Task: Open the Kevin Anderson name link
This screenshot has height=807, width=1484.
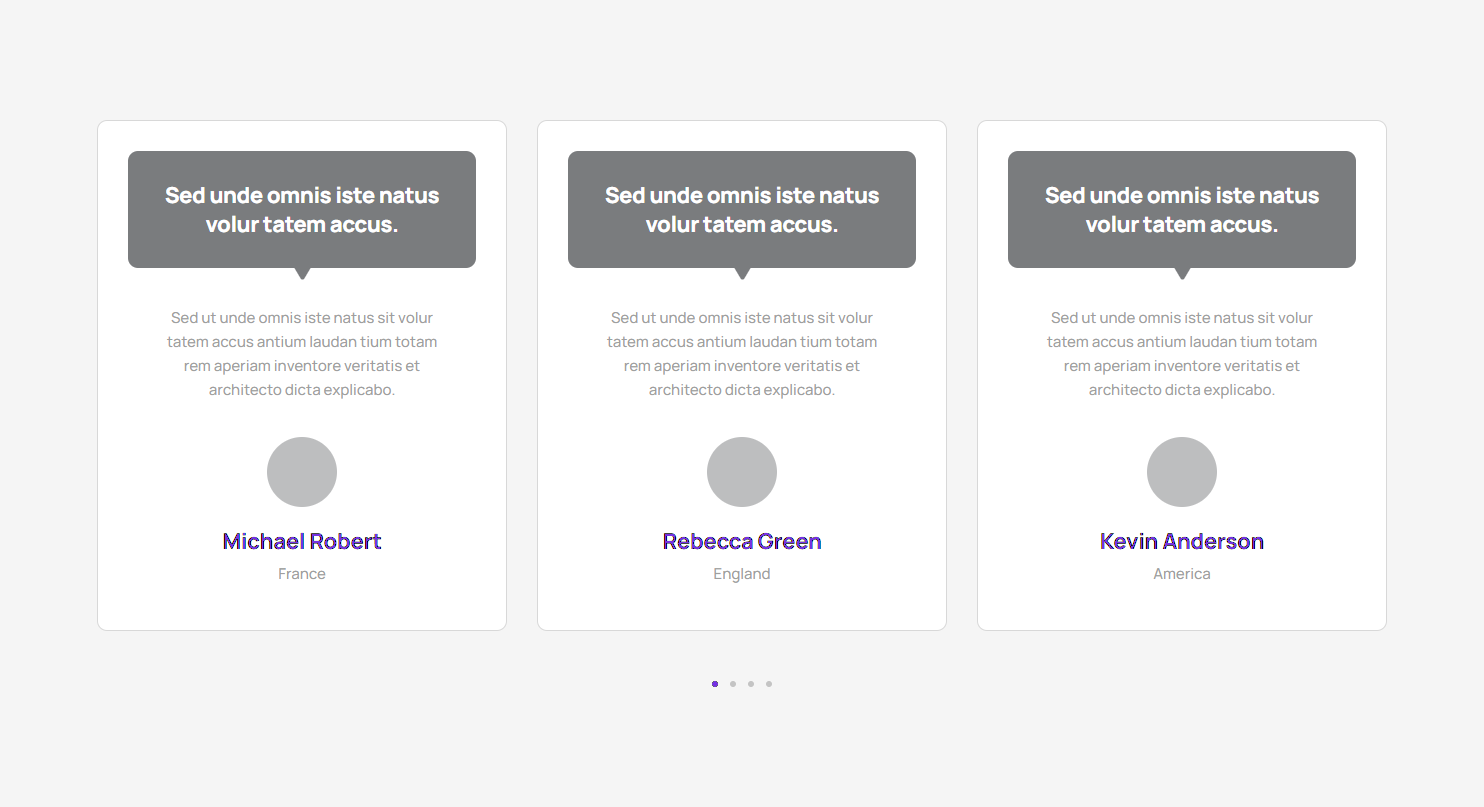Action: 1182,541
